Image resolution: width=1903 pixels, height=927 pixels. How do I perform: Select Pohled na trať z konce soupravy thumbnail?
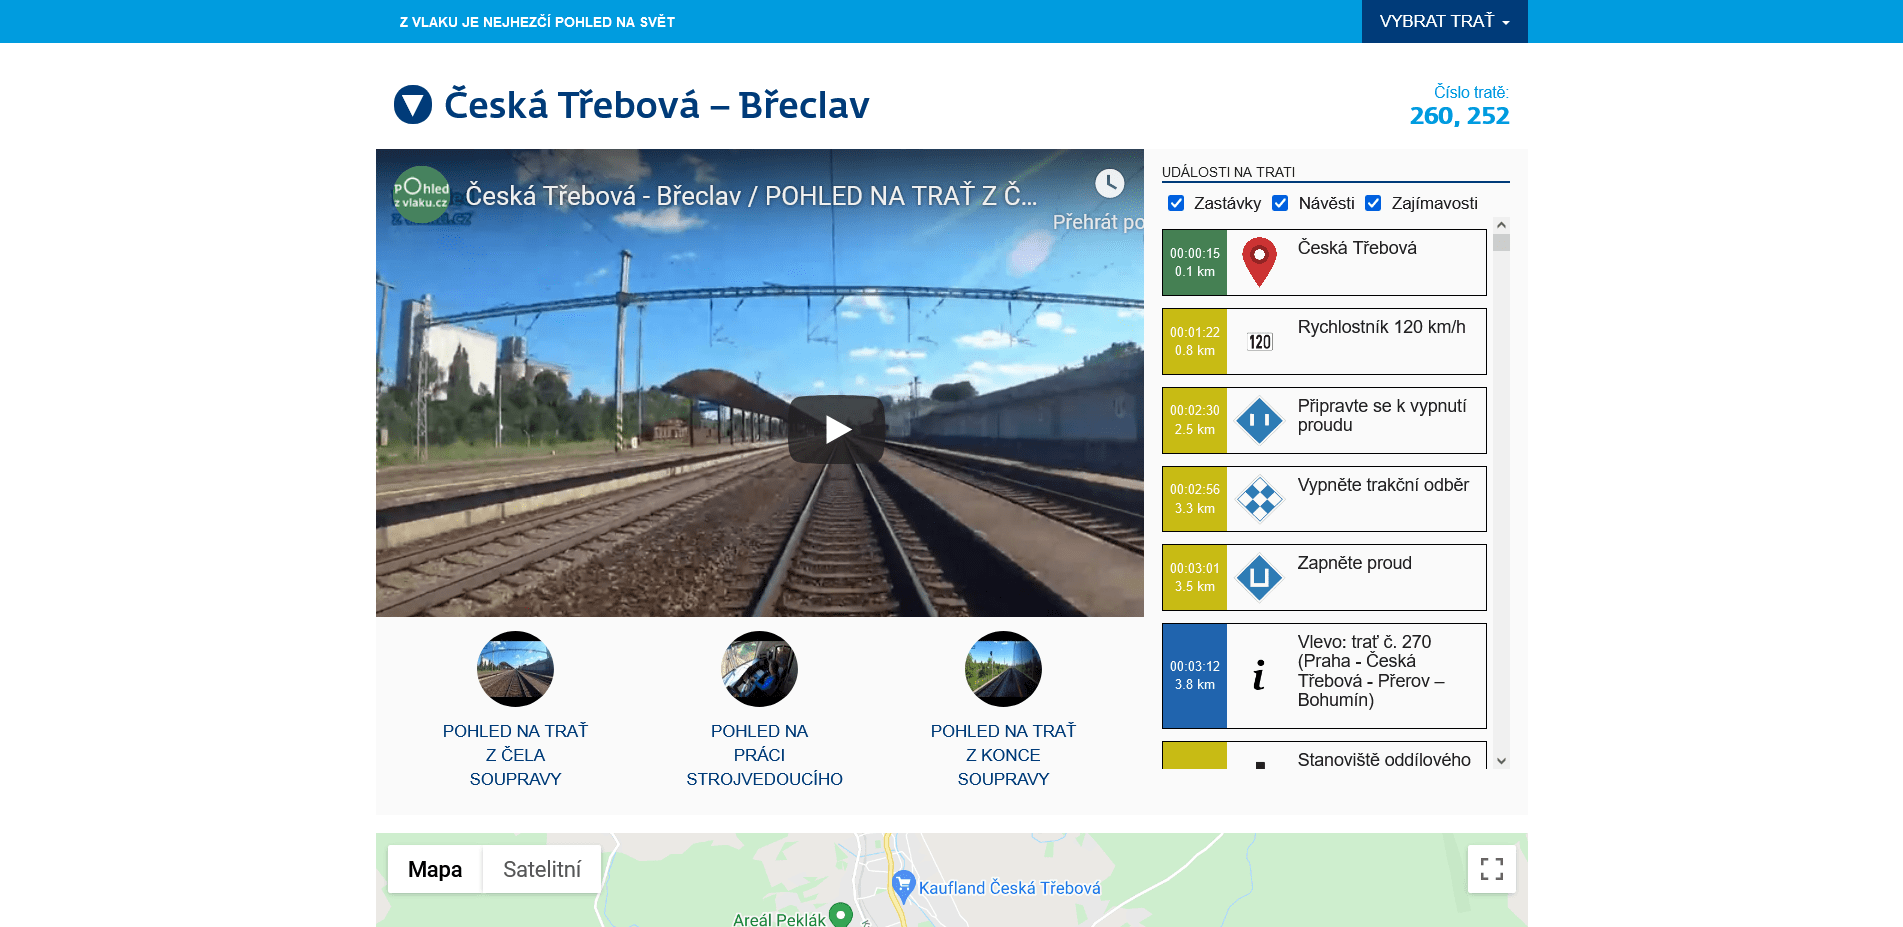click(x=1003, y=669)
